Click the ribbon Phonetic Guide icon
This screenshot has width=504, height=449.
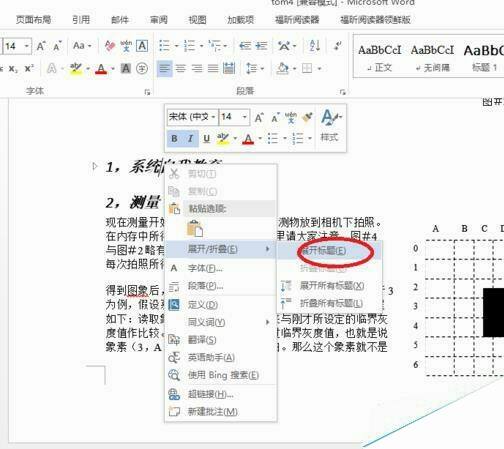[x=126, y=46]
